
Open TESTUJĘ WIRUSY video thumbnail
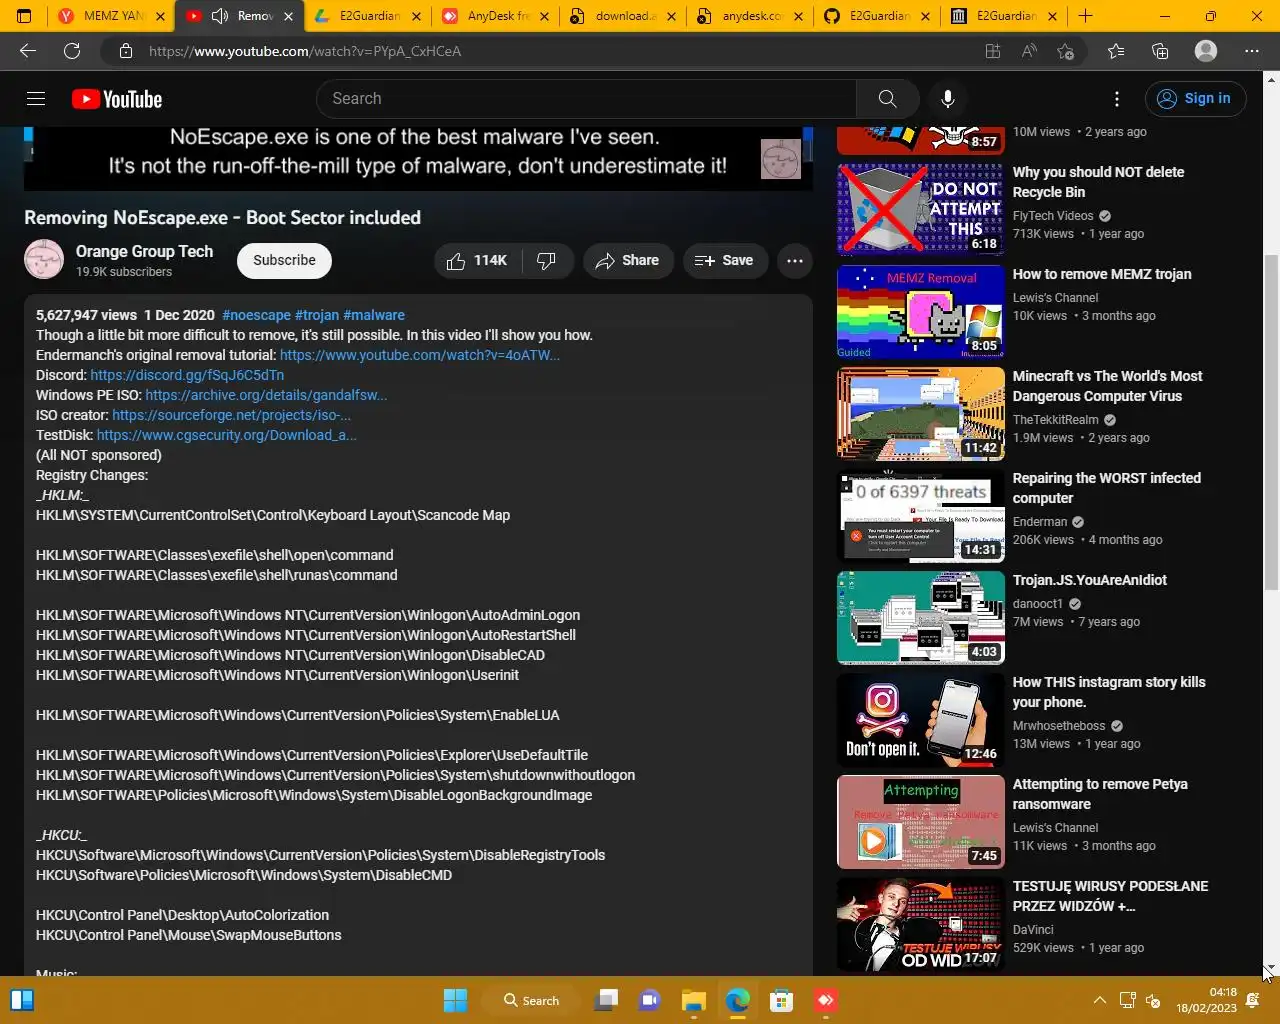(x=920, y=924)
